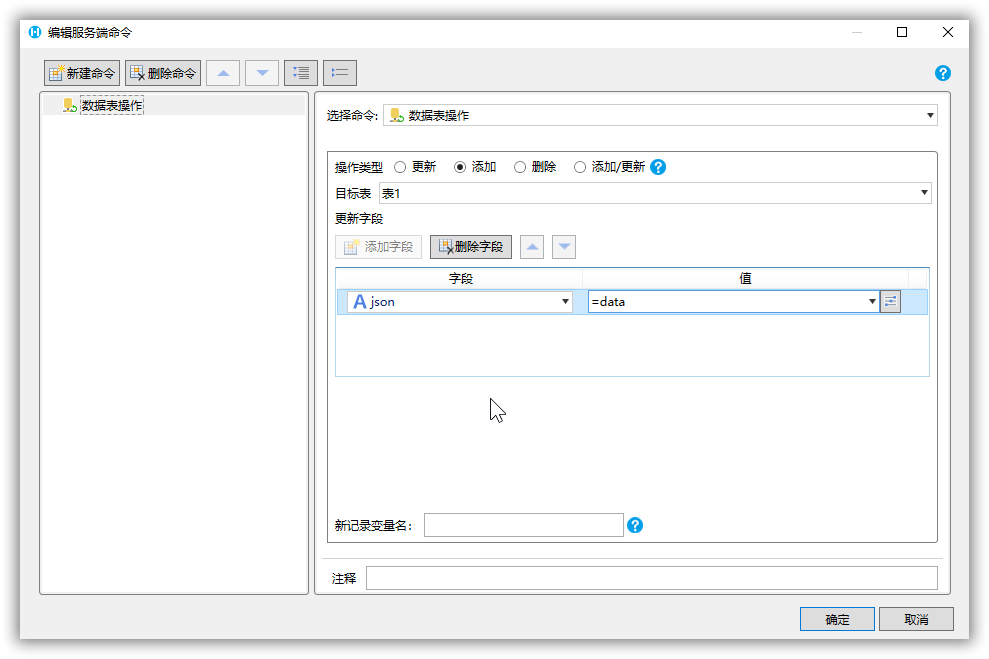Click the value settings icon beside =data
This screenshot has height=659, width=989.
[890, 301]
